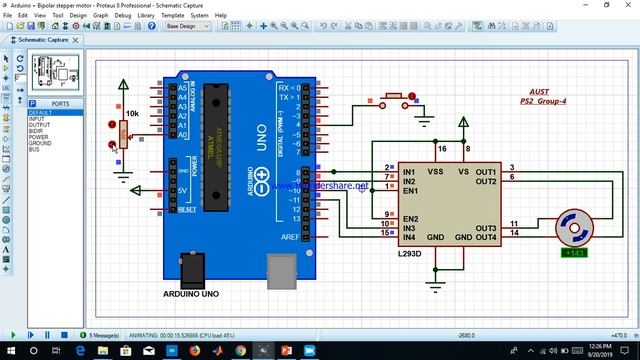Open the Template menu

173,15
